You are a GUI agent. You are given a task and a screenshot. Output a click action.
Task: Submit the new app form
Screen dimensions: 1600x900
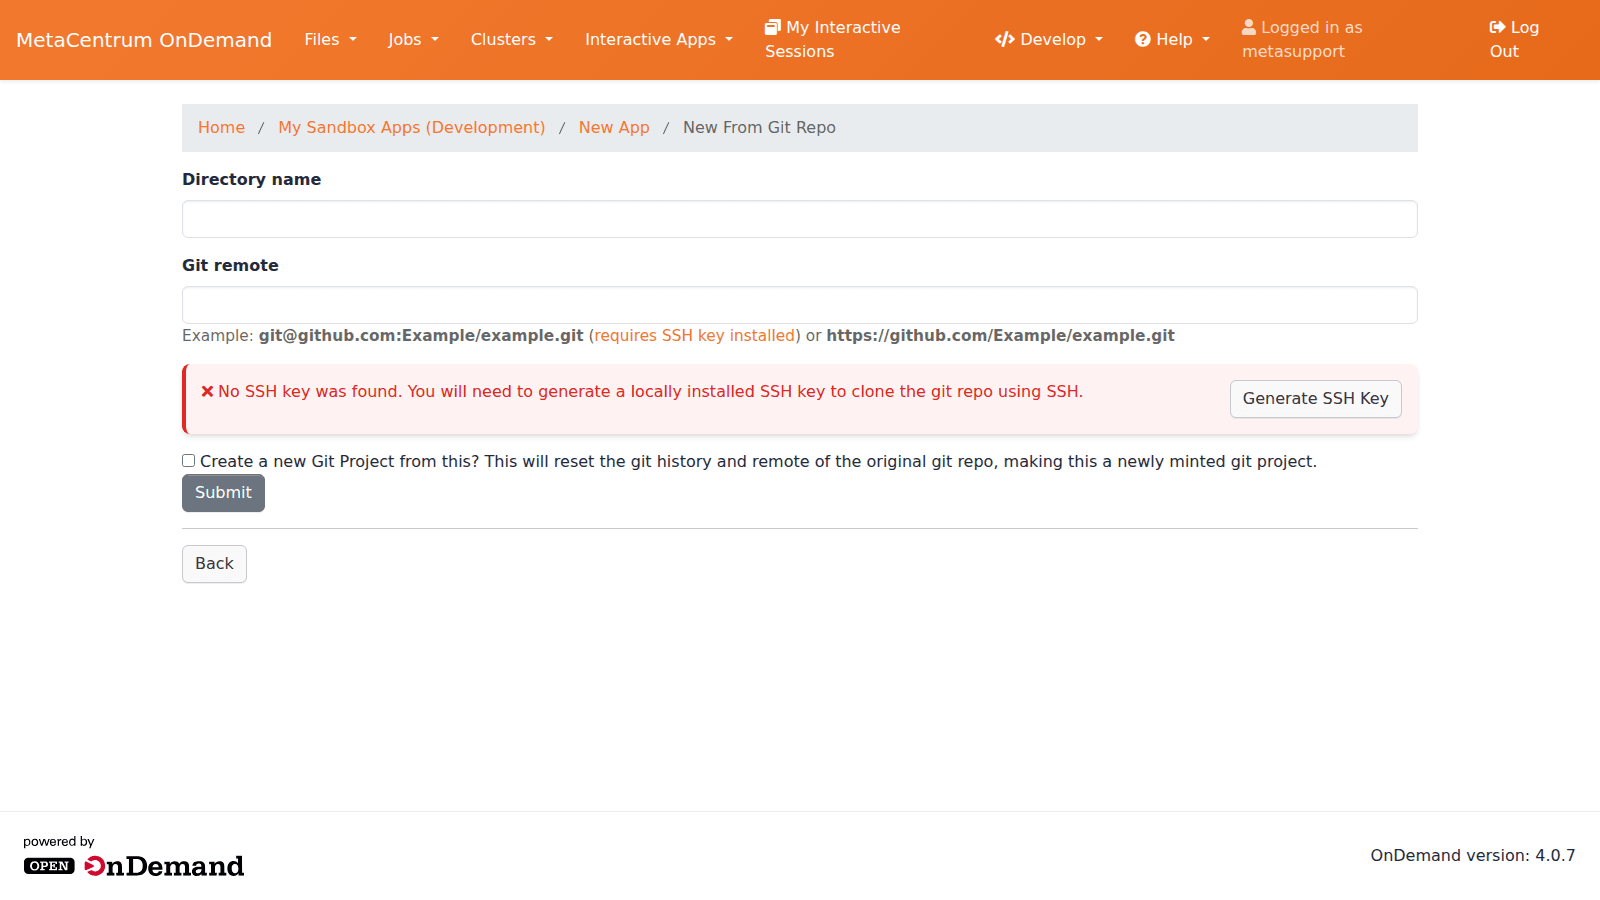coord(223,492)
